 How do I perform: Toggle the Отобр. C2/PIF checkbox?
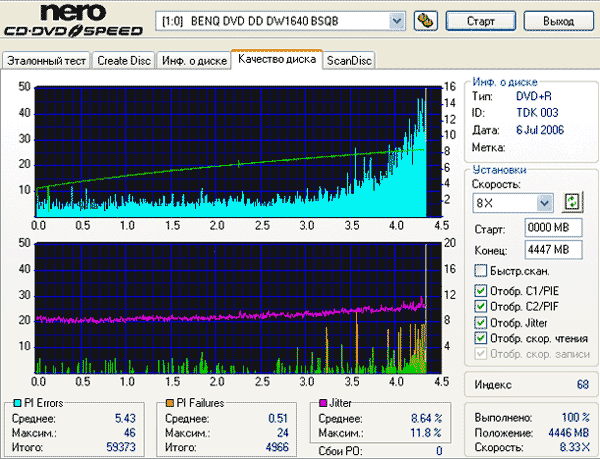click(481, 306)
